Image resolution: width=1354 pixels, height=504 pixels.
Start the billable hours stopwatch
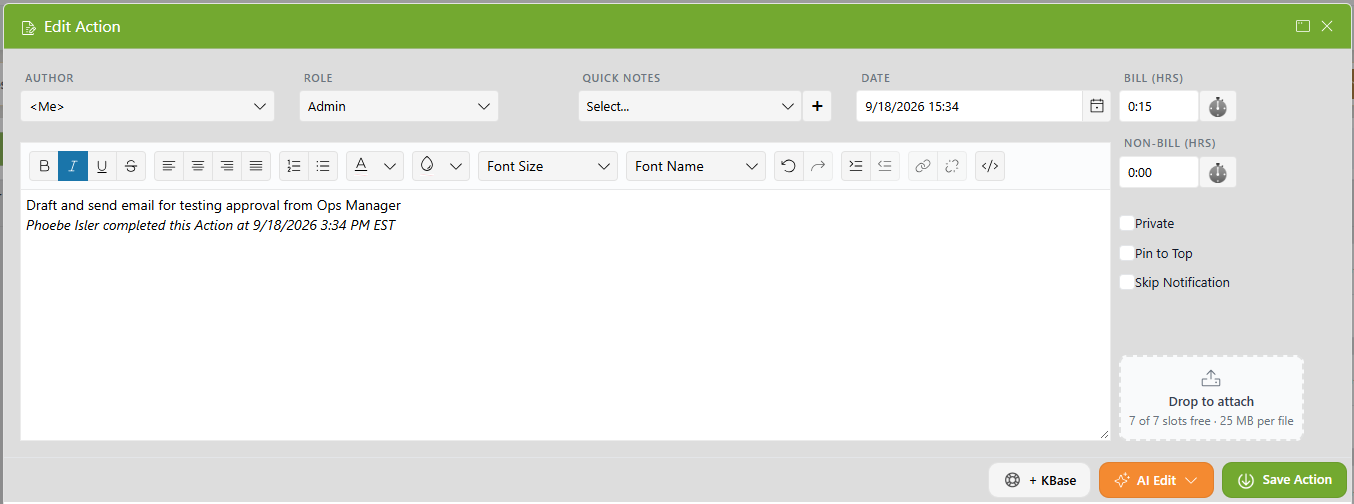1217,106
